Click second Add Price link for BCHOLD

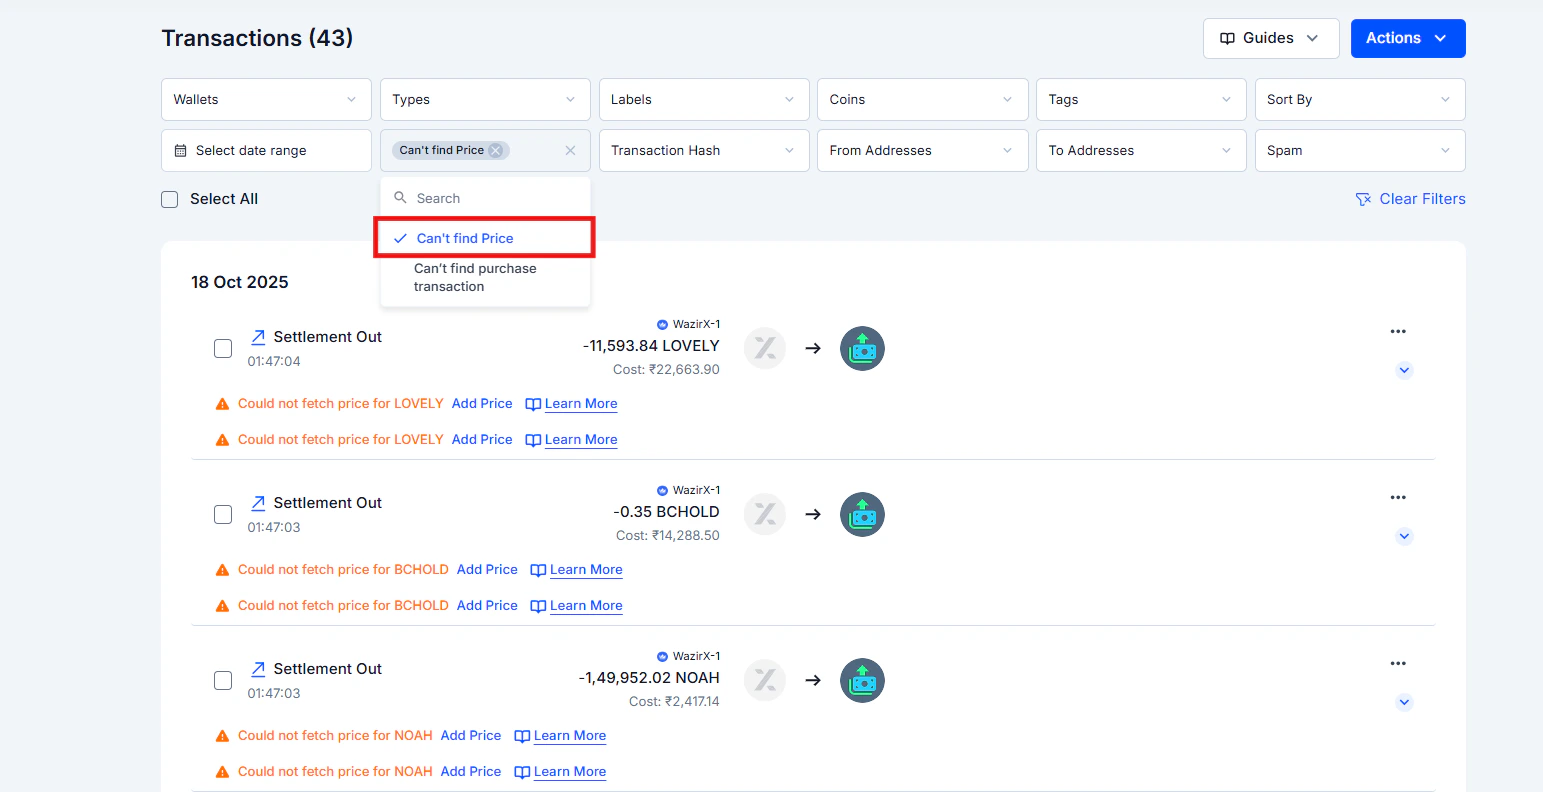(487, 605)
